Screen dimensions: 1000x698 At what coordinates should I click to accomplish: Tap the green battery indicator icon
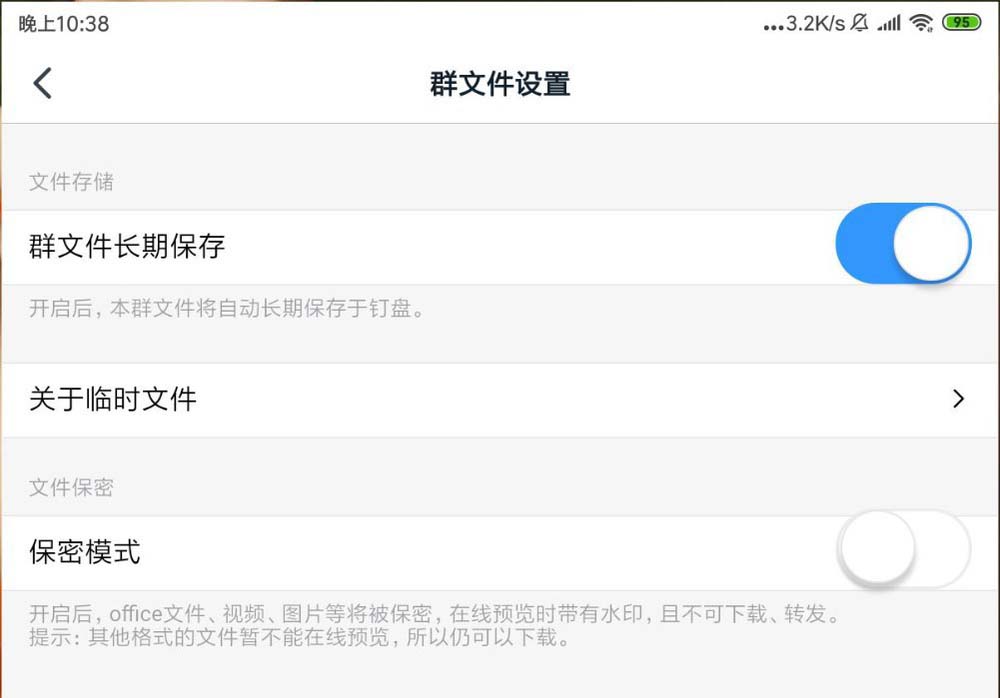pos(961,23)
